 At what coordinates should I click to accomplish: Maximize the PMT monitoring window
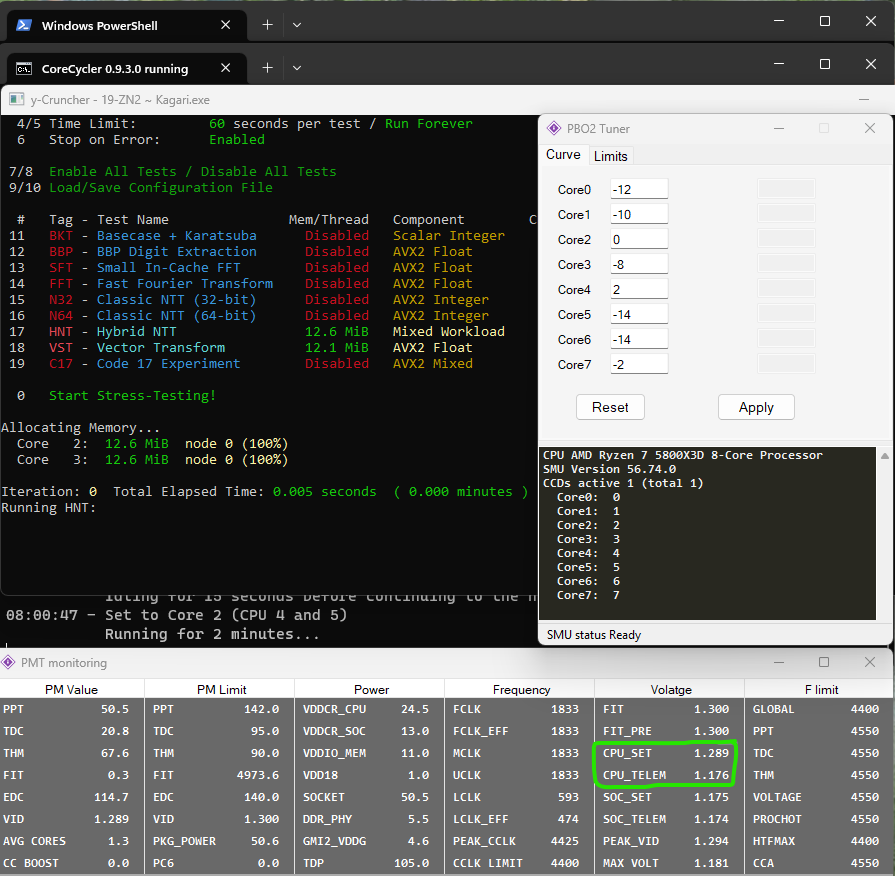(x=824, y=662)
